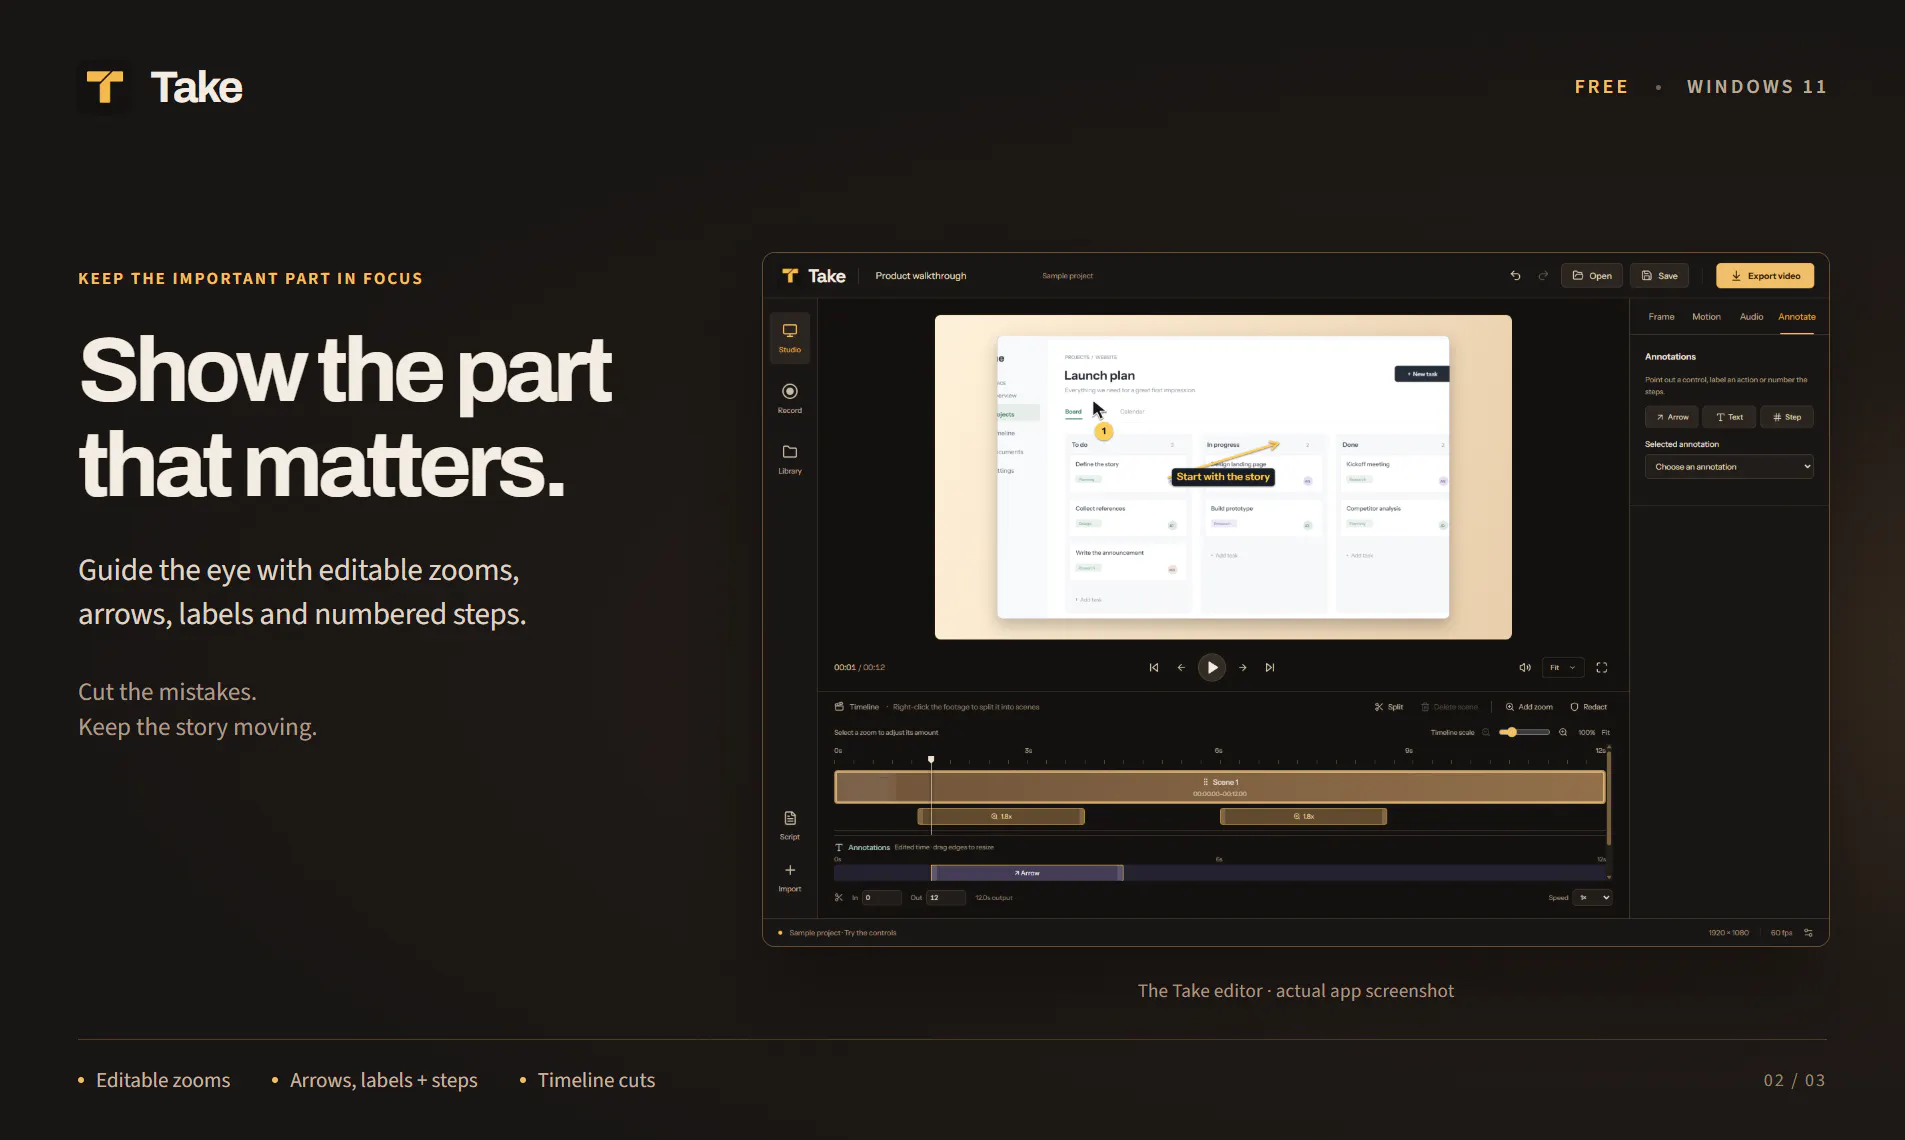Skip to the end of the video
This screenshot has height=1140, width=1905.
[x=1270, y=667]
